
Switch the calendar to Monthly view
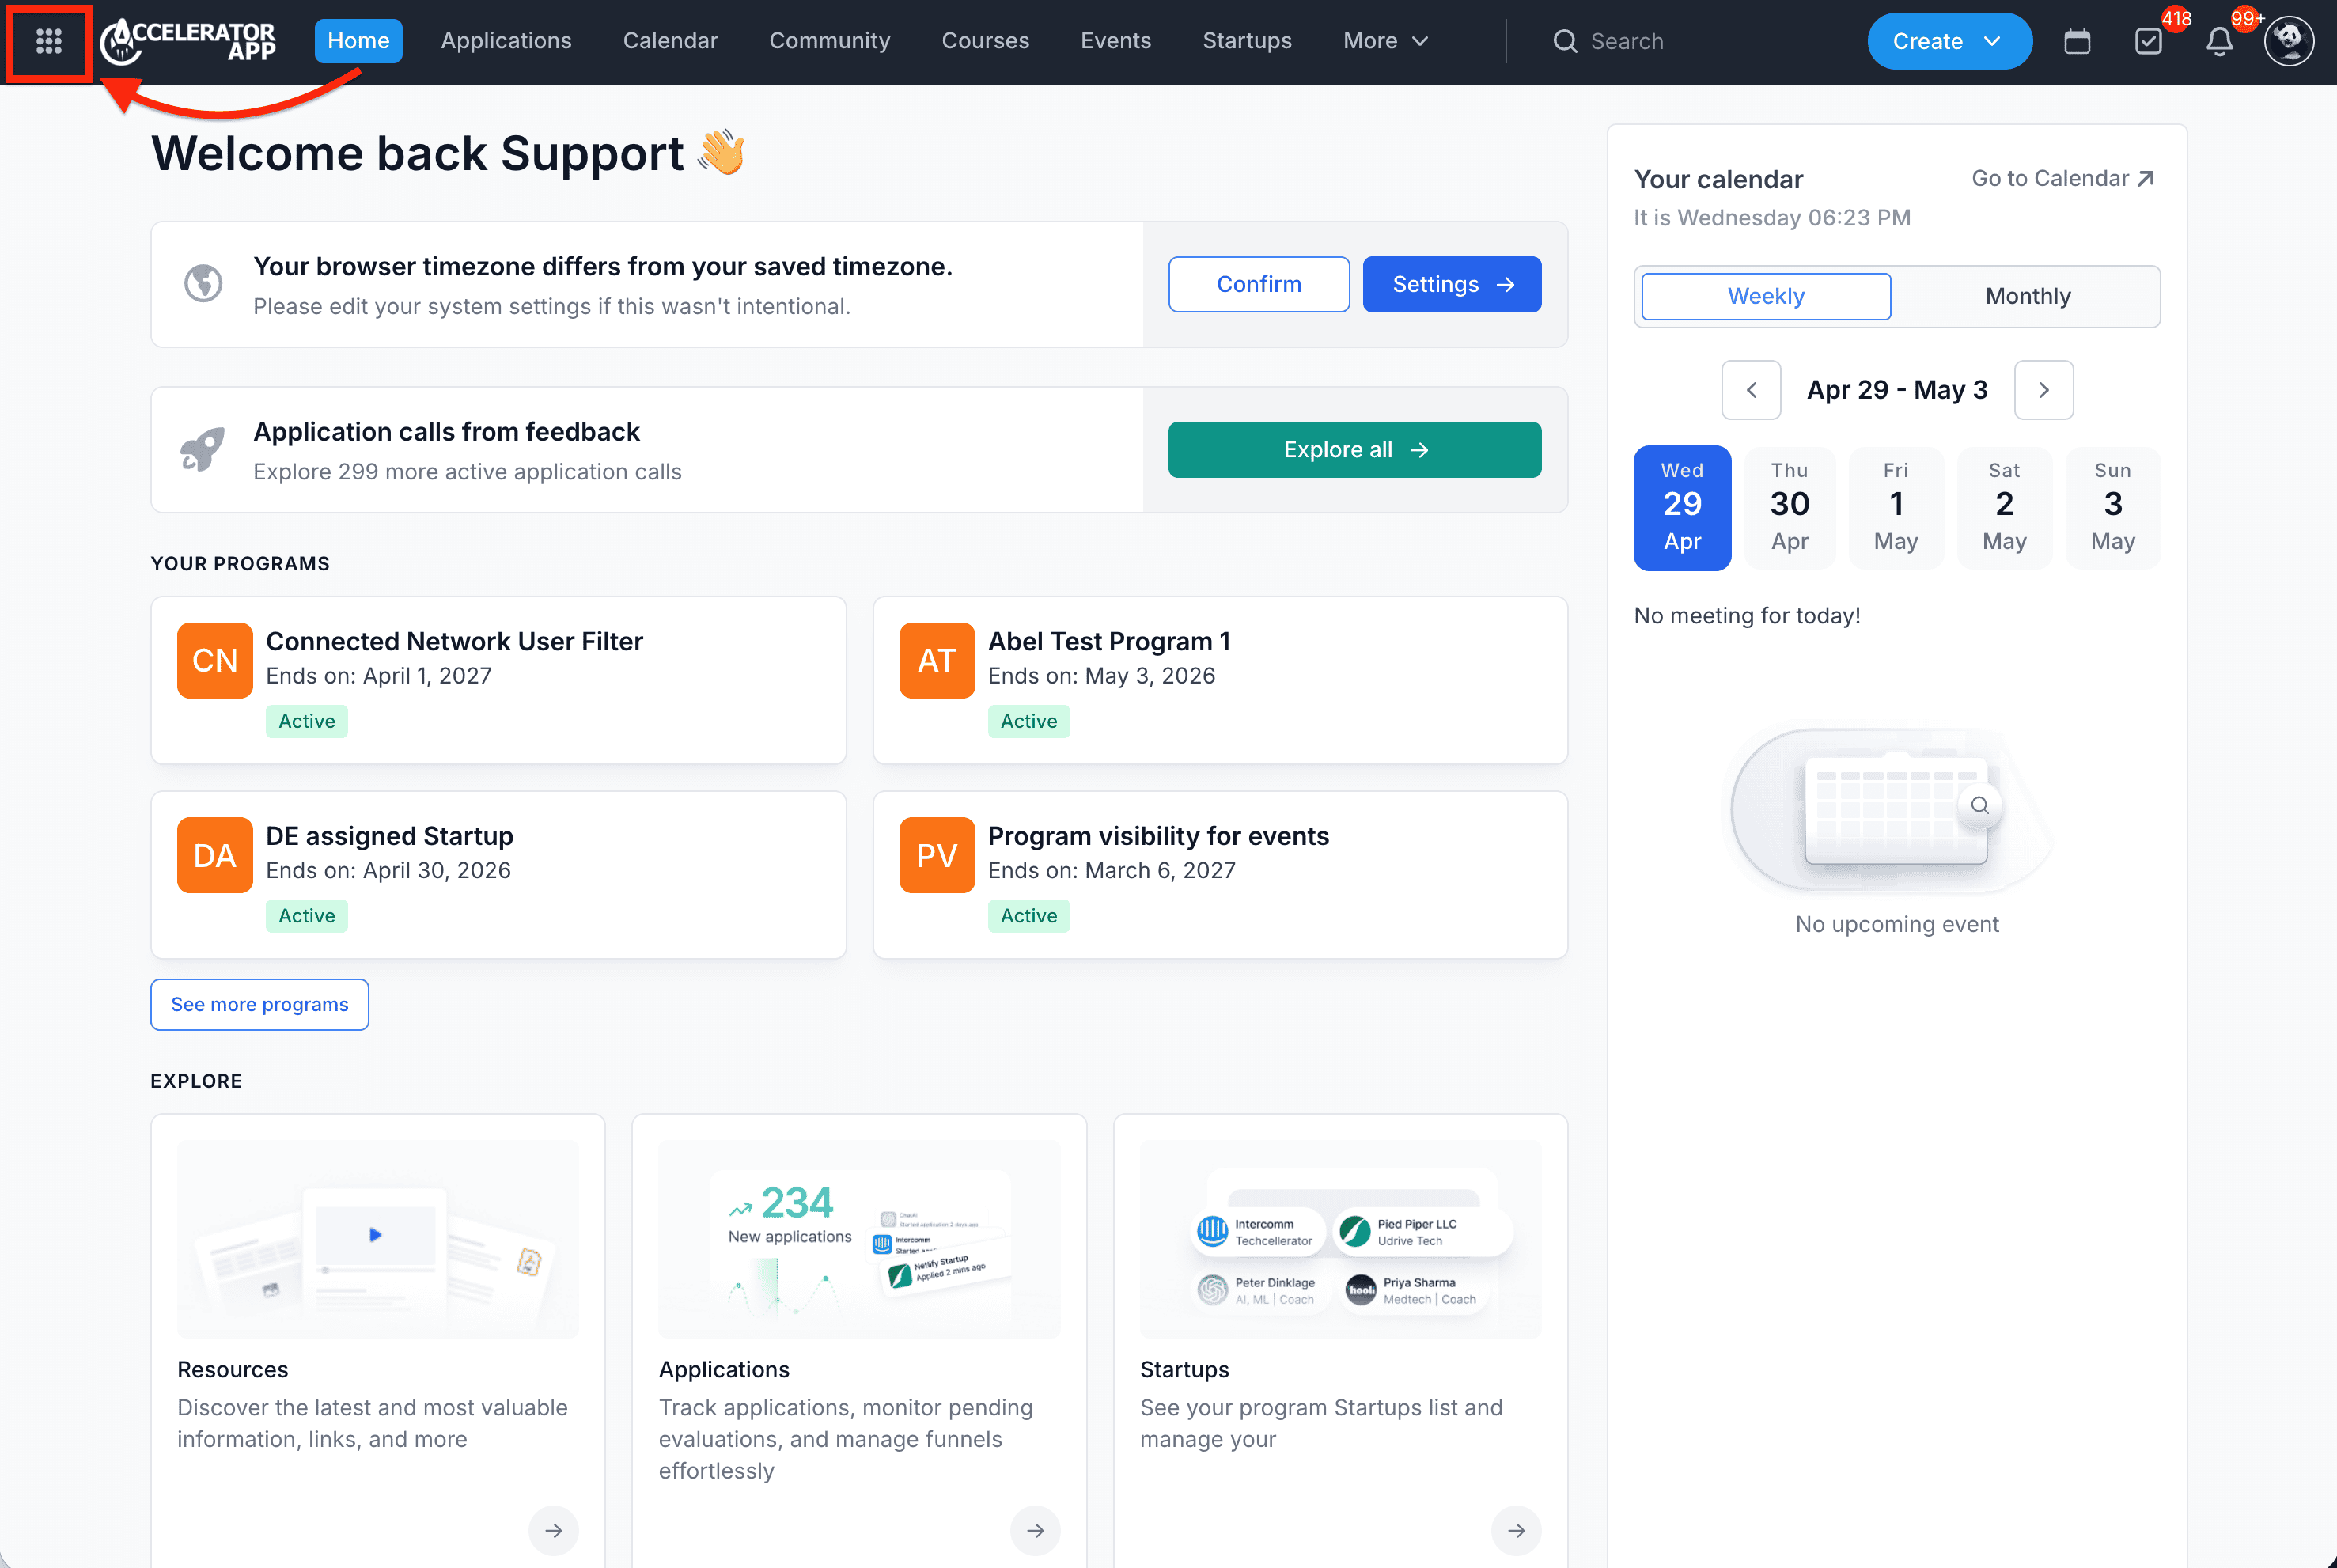point(2027,296)
